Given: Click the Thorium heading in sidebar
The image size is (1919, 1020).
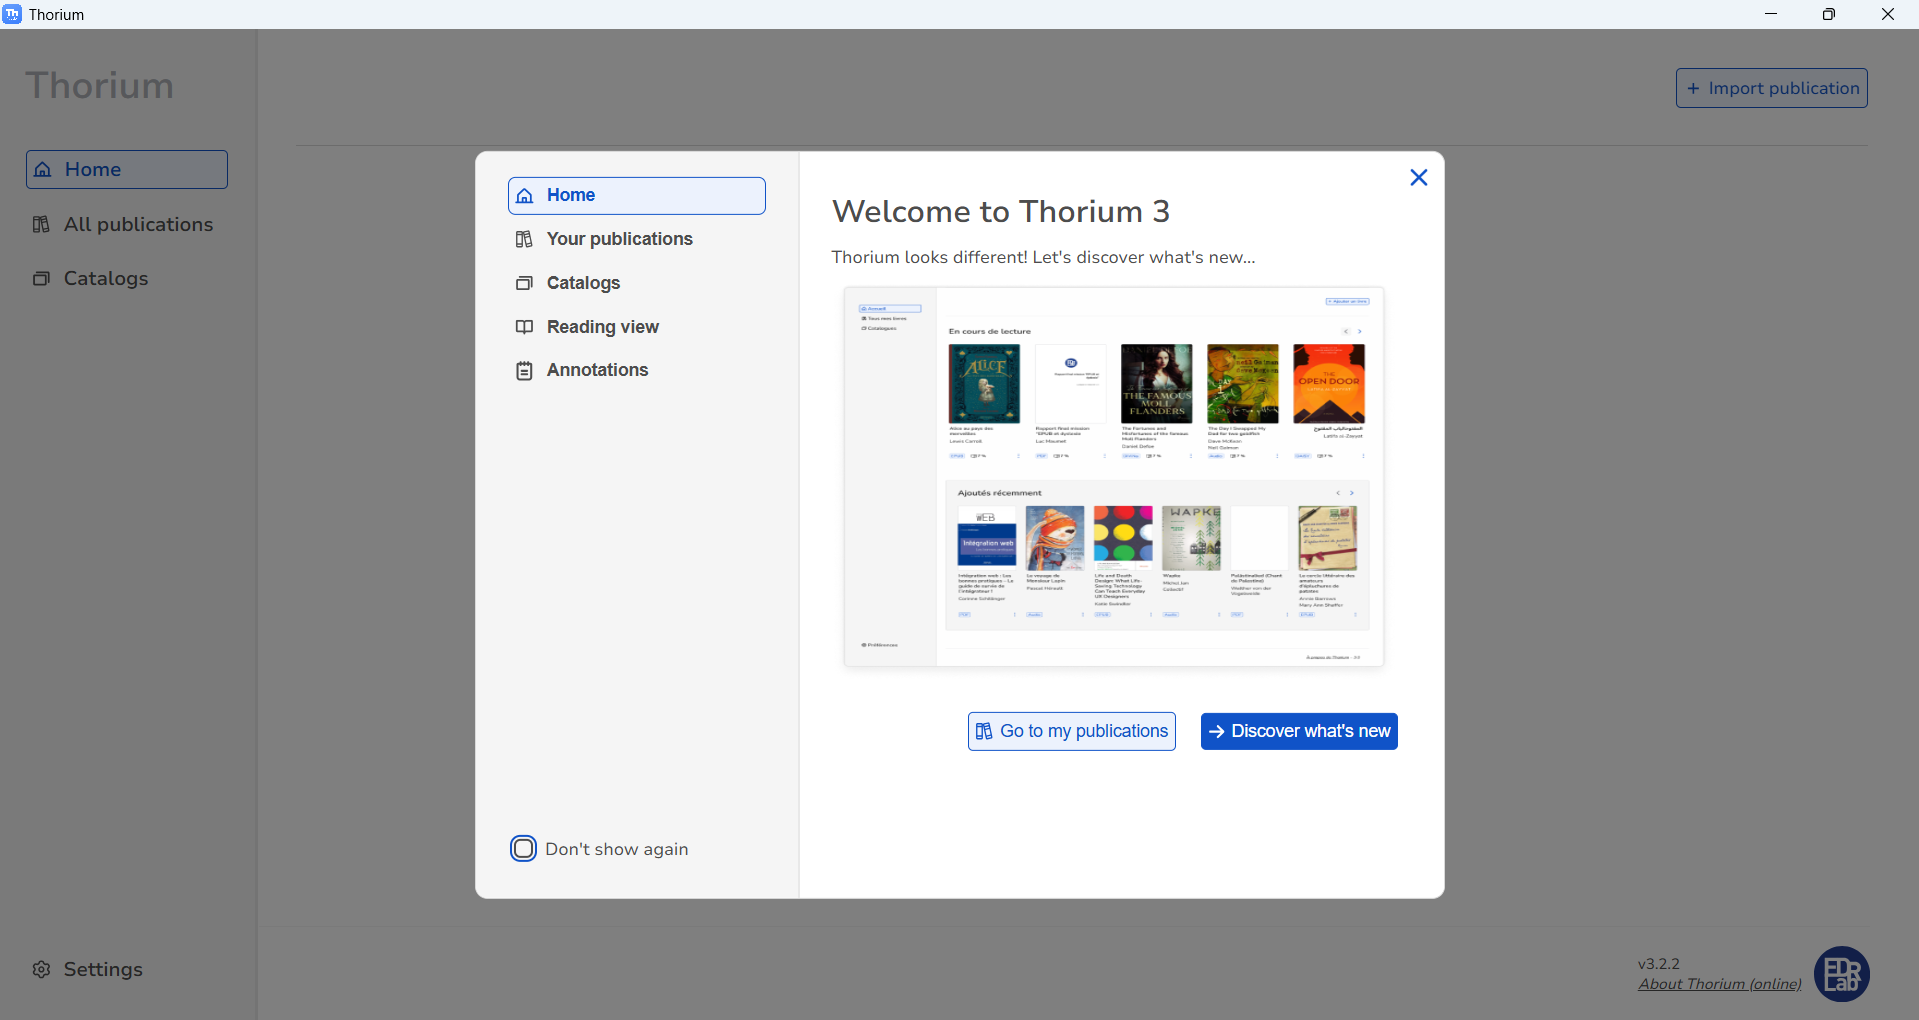Looking at the screenshot, I should pos(100,86).
